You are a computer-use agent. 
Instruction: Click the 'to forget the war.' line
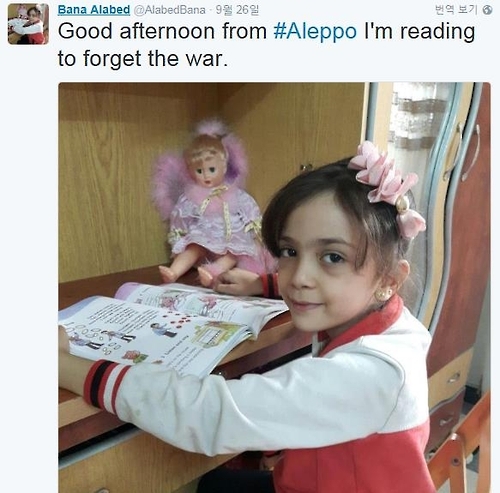(143, 59)
